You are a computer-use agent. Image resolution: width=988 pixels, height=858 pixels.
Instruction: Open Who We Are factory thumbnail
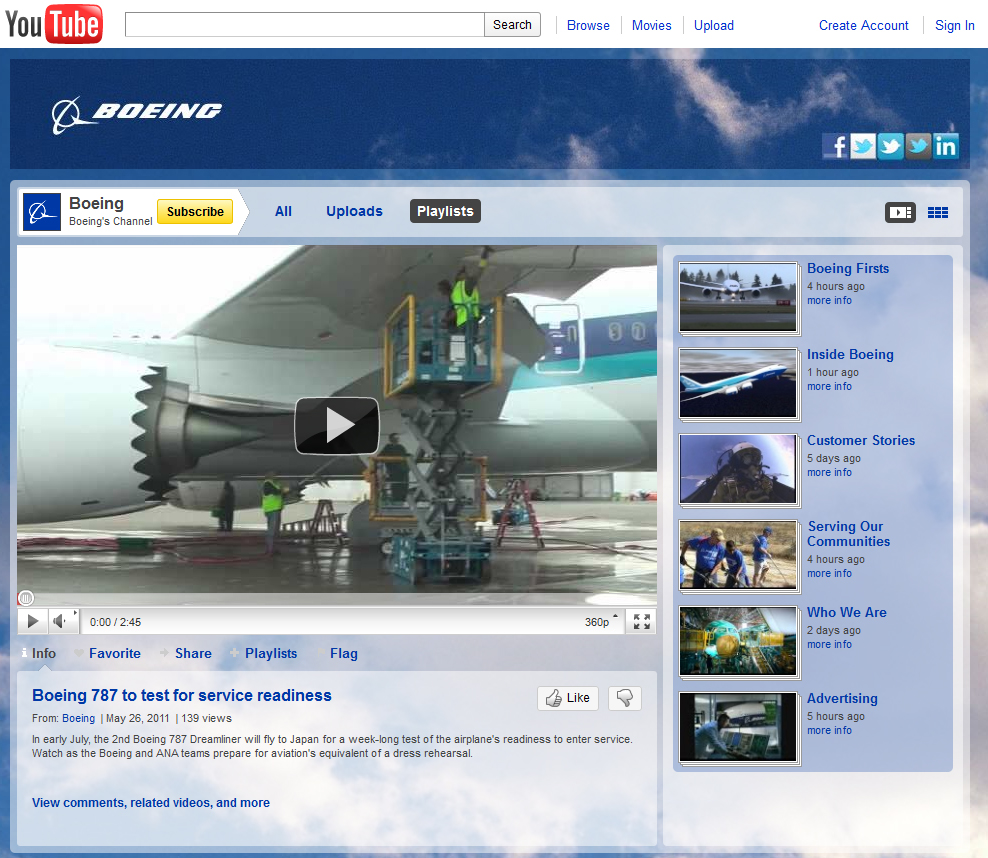coord(738,641)
